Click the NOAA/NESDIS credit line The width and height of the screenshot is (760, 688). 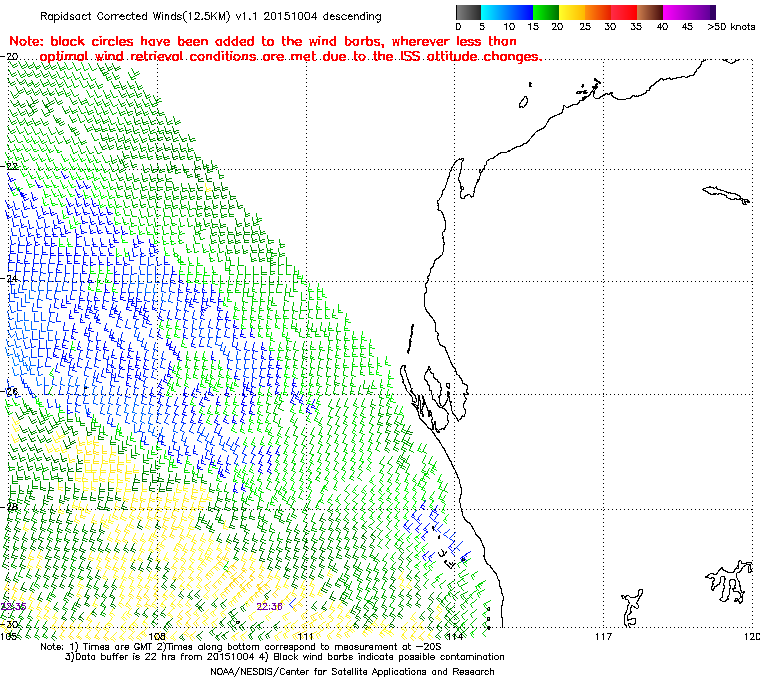[352, 672]
